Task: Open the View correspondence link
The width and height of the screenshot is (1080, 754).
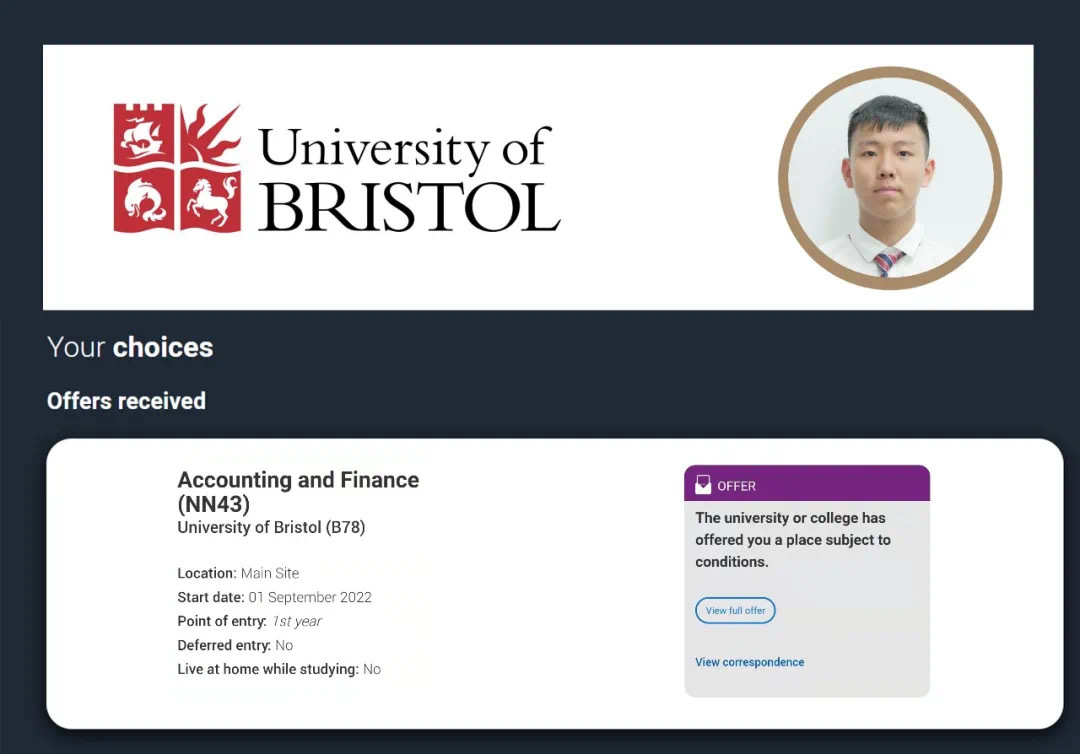Action: coord(749,662)
